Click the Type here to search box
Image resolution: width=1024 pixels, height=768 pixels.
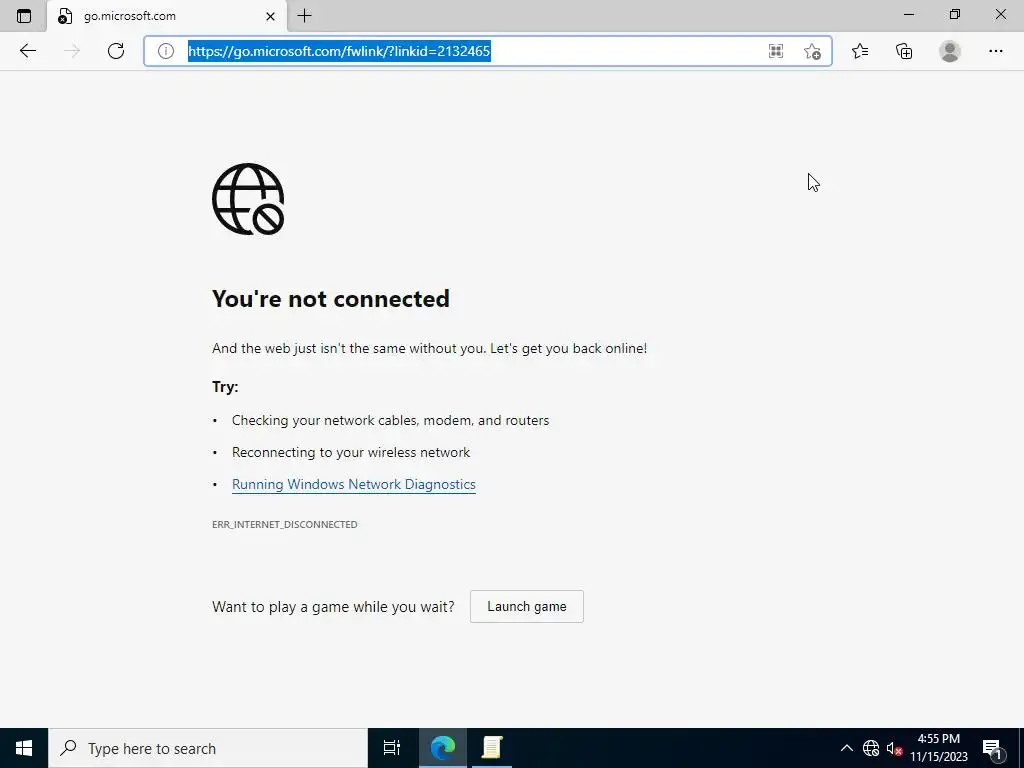pos(208,748)
